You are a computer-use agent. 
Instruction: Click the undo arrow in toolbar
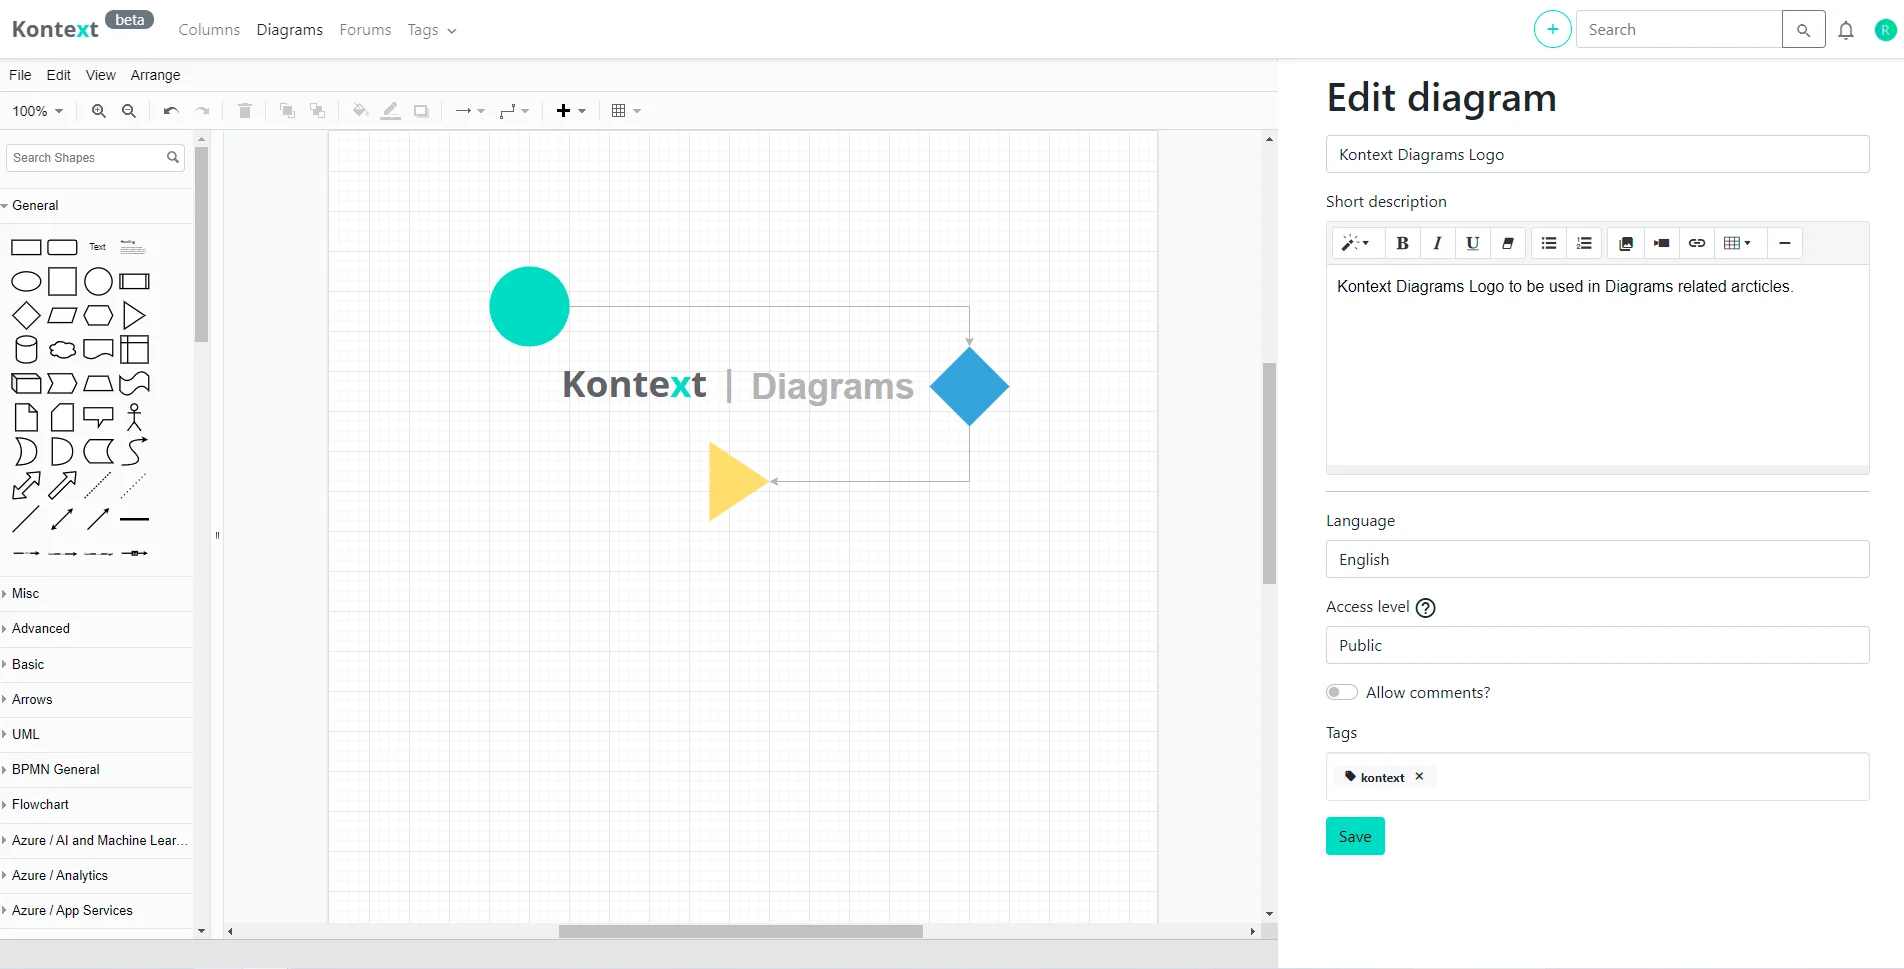[x=171, y=111]
